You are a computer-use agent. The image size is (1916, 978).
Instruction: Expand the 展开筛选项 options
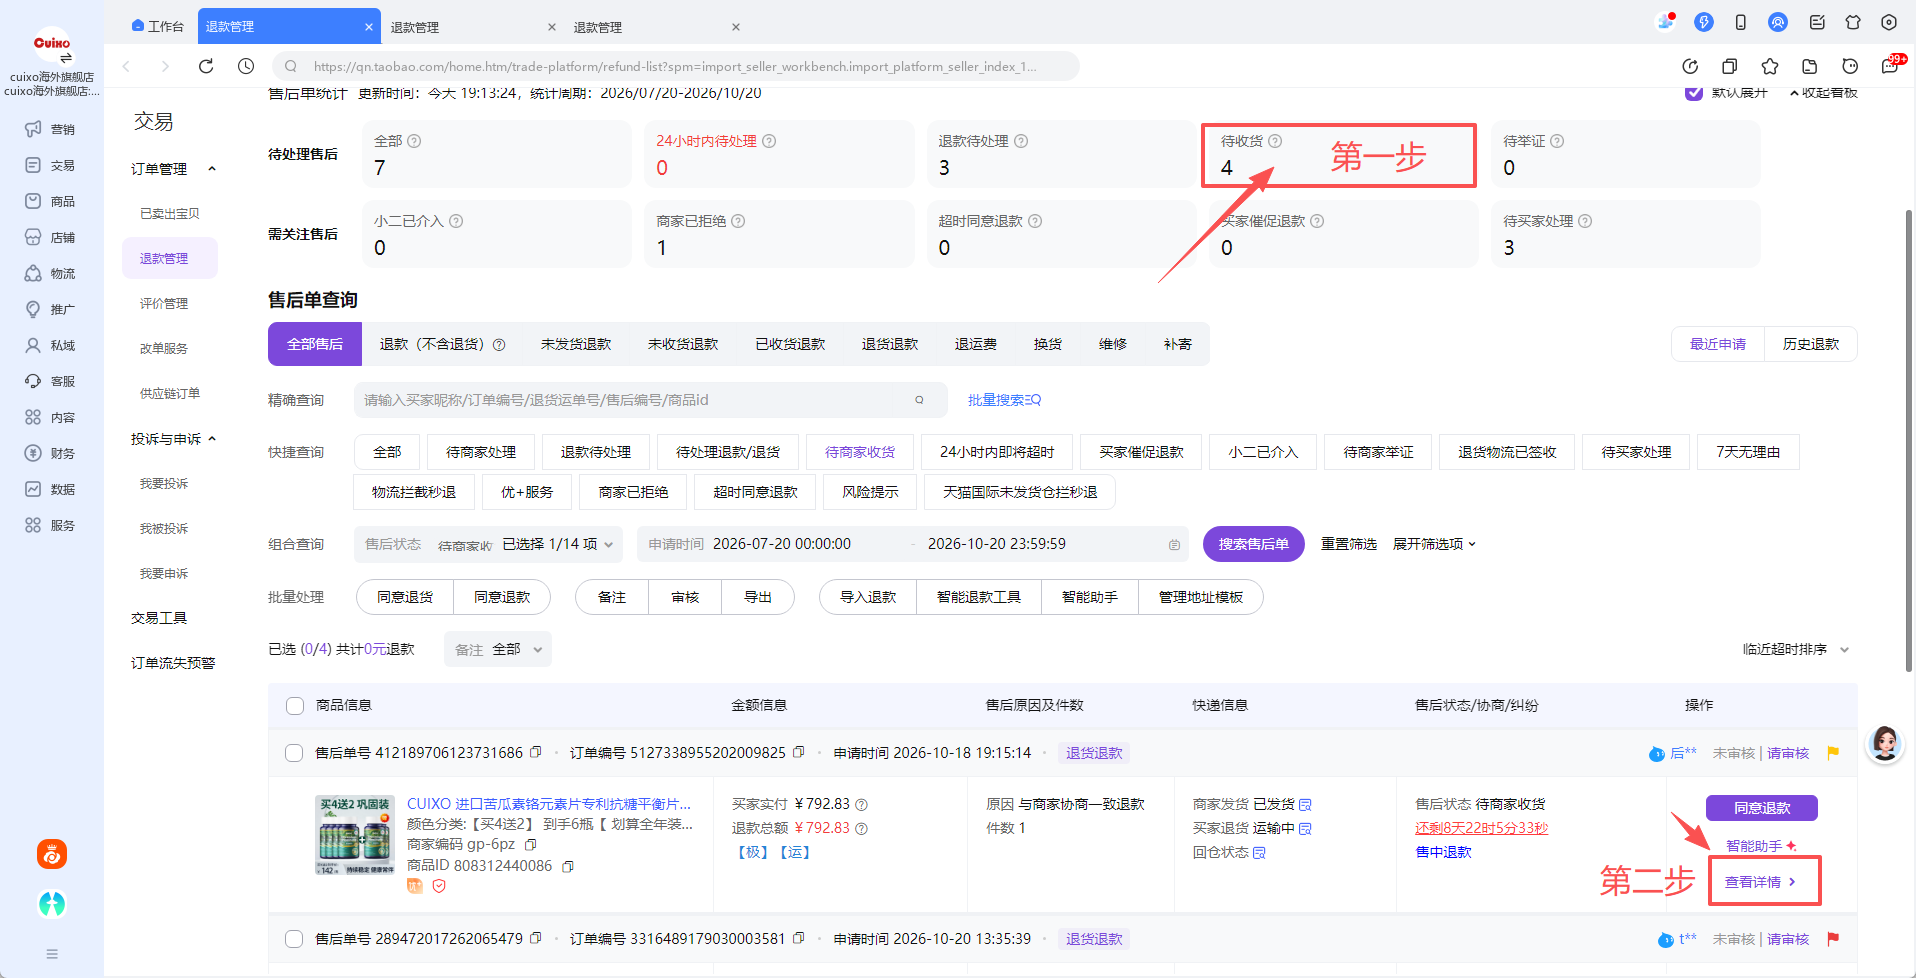click(x=1434, y=544)
